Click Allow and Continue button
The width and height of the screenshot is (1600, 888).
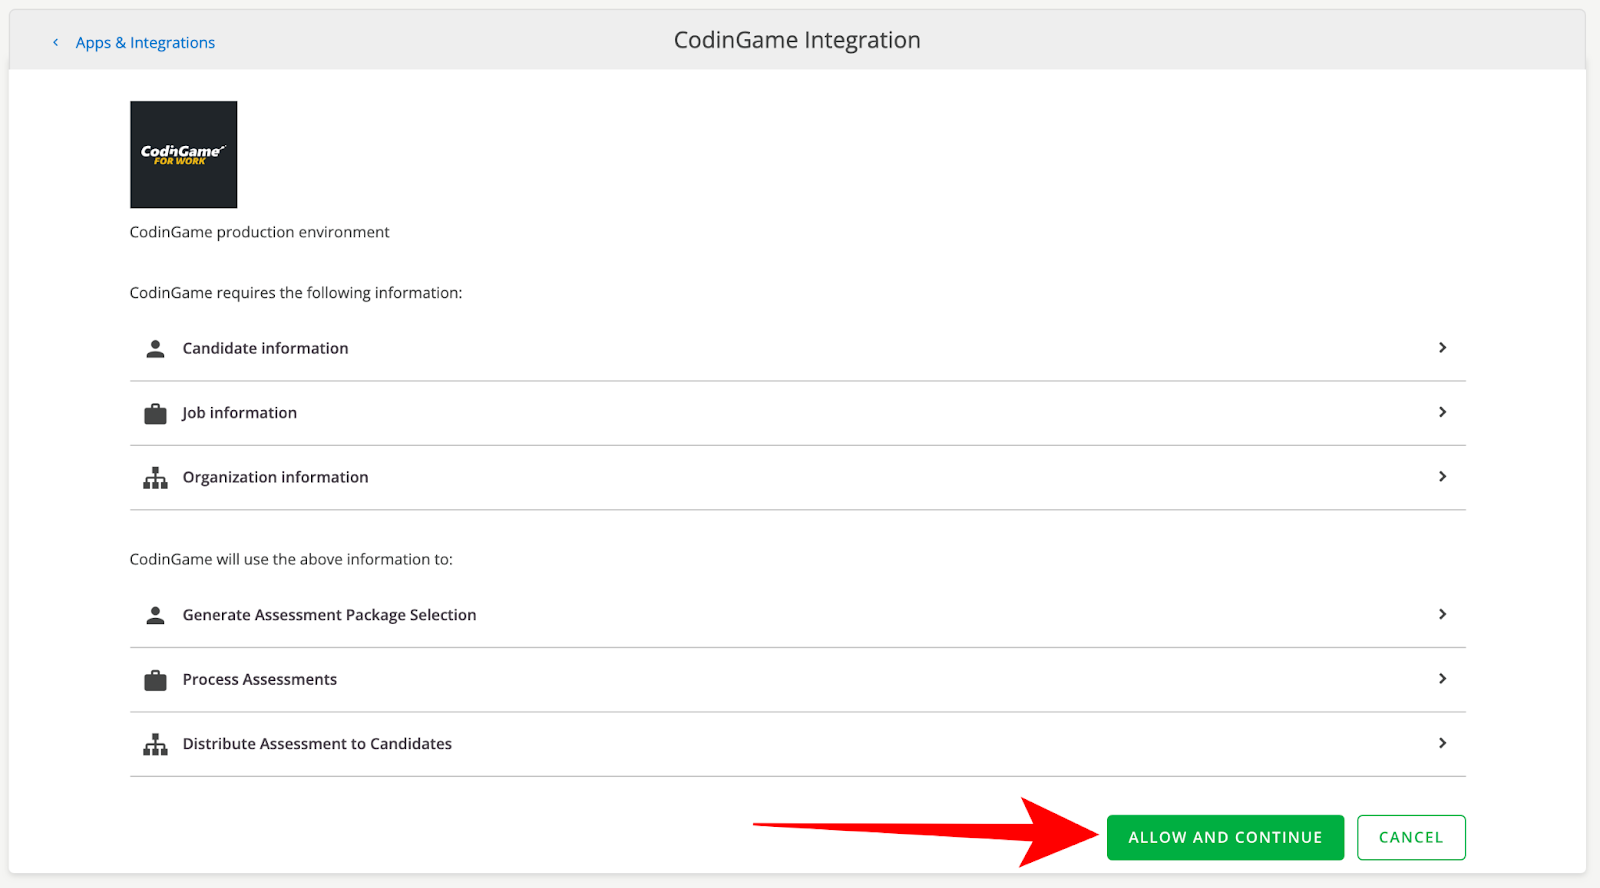[1225, 837]
